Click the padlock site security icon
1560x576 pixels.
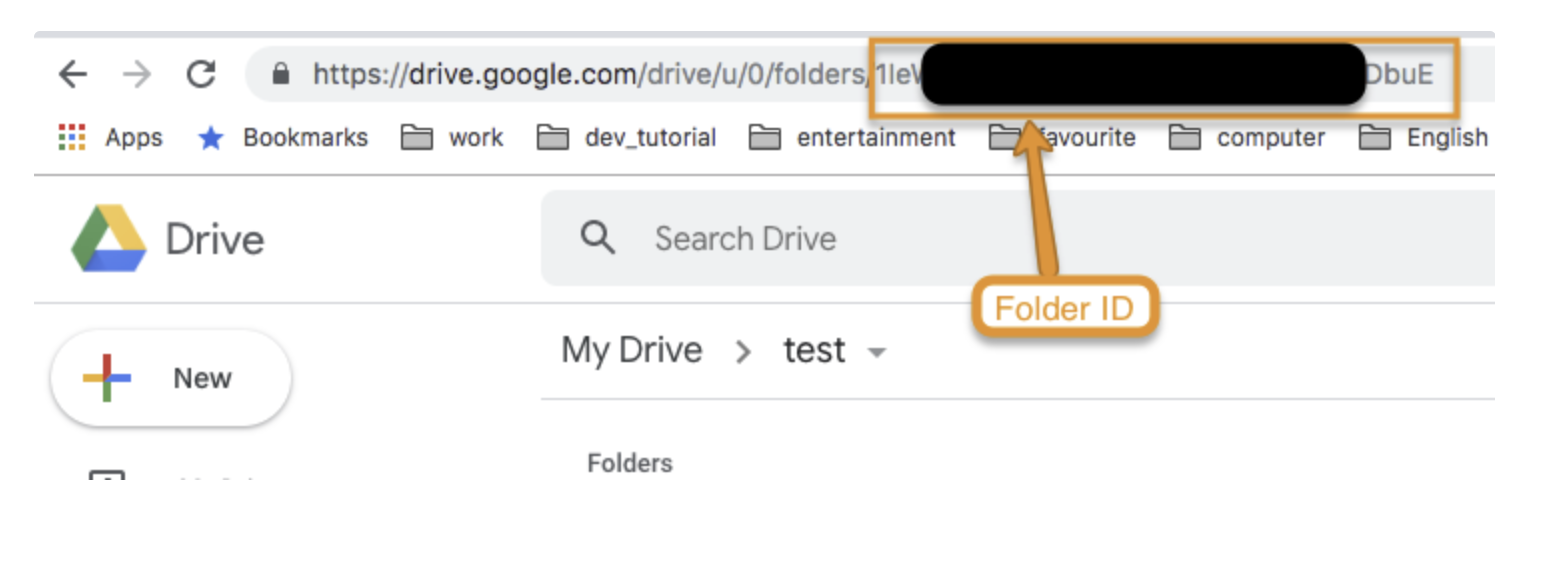[x=281, y=74]
